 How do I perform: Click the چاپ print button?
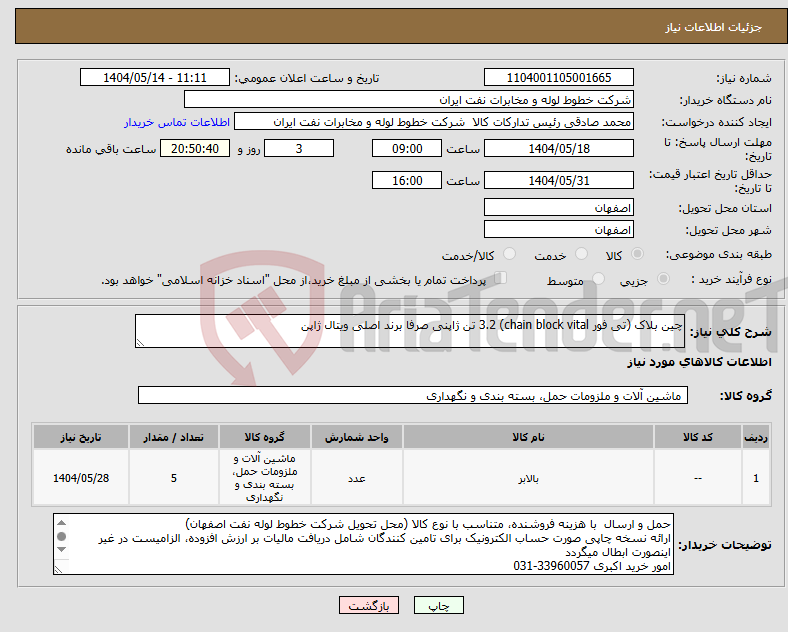(439, 606)
